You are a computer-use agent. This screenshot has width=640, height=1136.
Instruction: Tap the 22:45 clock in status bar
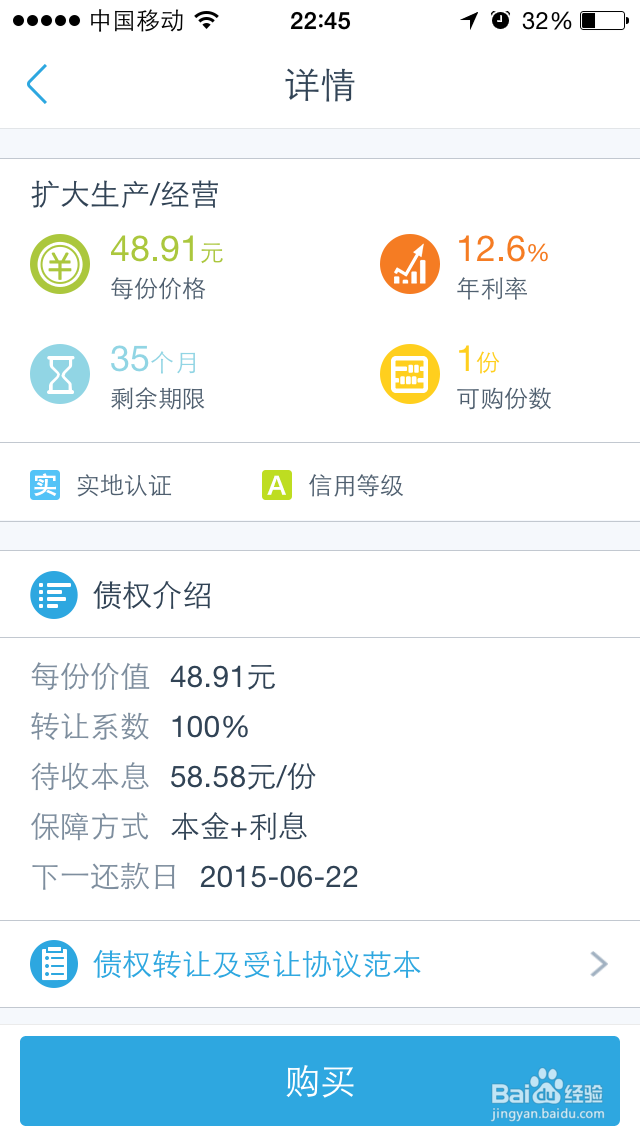320,21
